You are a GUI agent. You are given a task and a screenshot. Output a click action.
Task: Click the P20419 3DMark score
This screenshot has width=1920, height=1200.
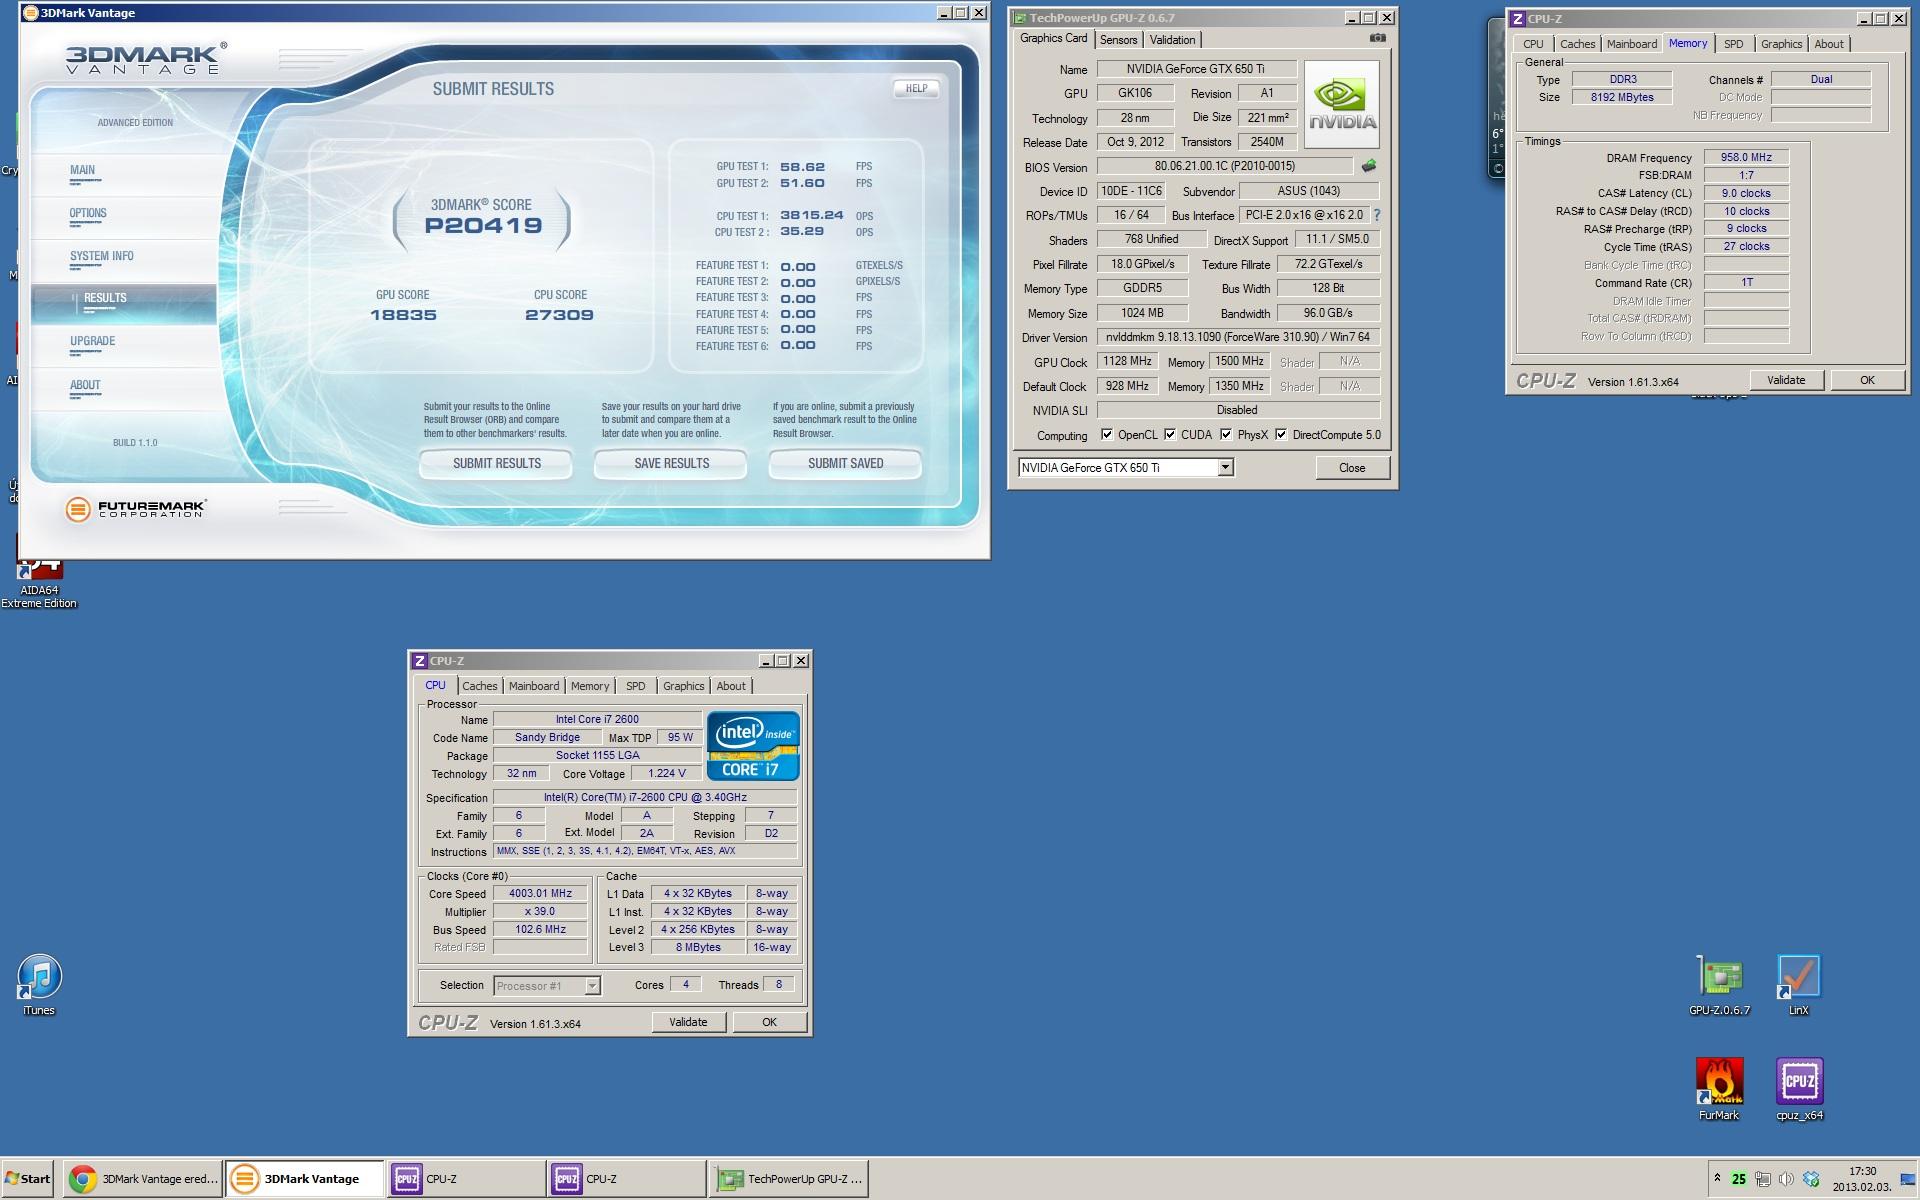(x=483, y=226)
